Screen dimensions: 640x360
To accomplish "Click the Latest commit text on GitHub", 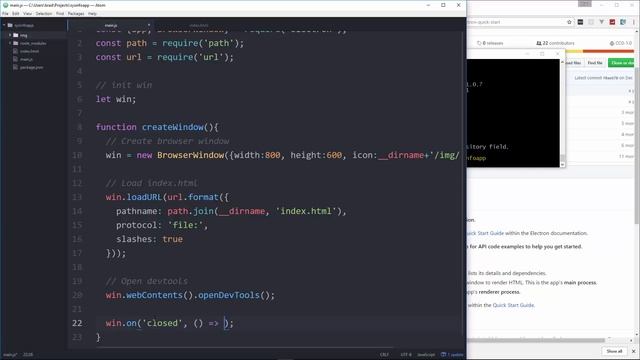I will point(603,78).
